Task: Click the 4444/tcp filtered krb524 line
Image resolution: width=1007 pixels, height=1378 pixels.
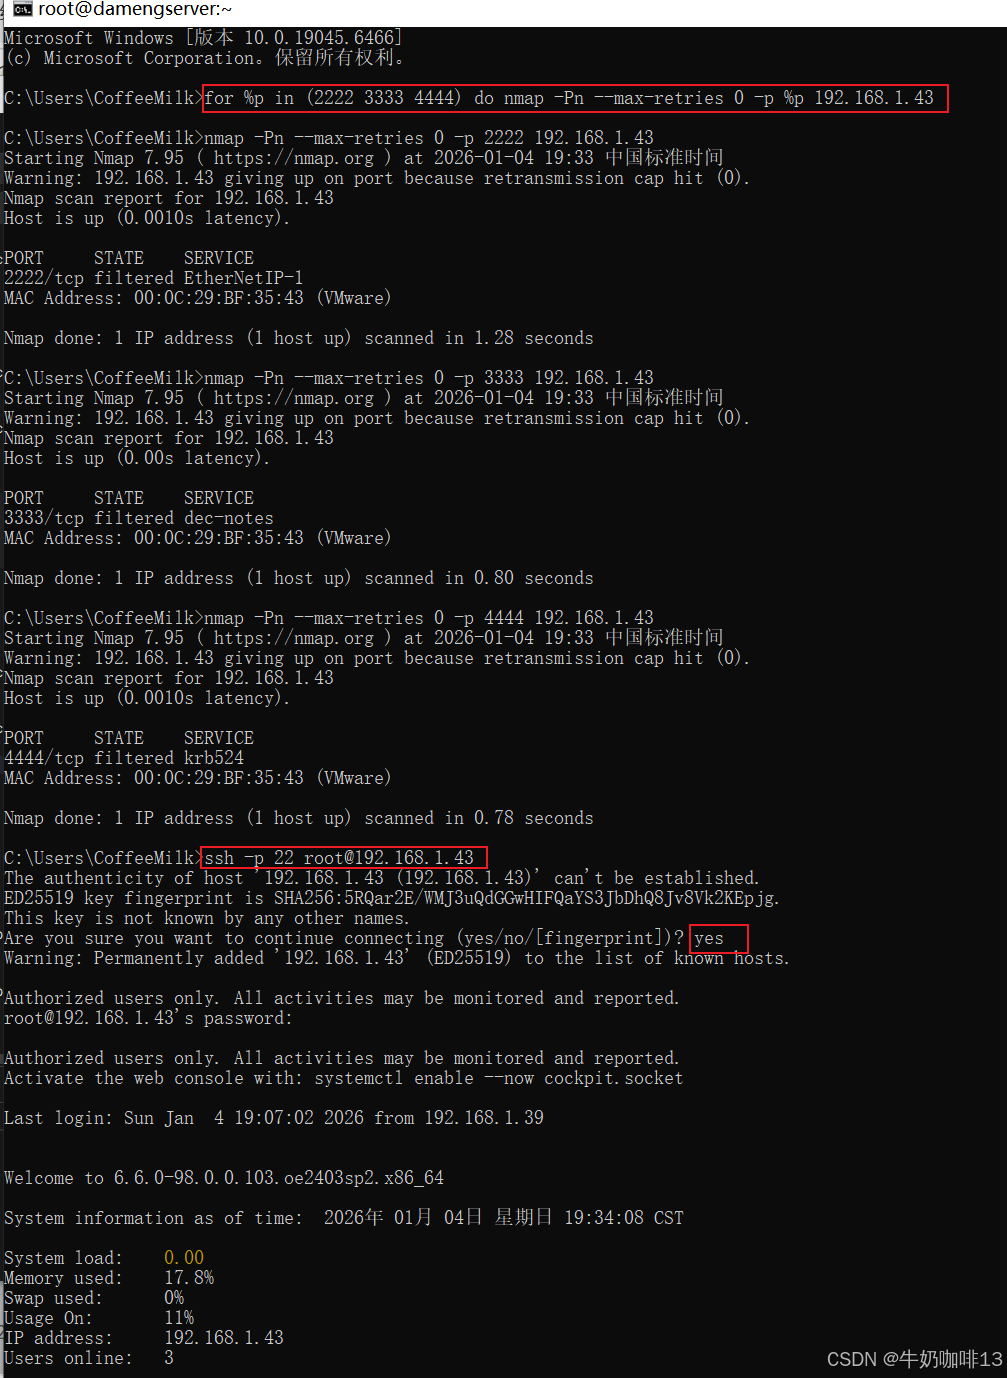Action: click(x=124, y=758)
